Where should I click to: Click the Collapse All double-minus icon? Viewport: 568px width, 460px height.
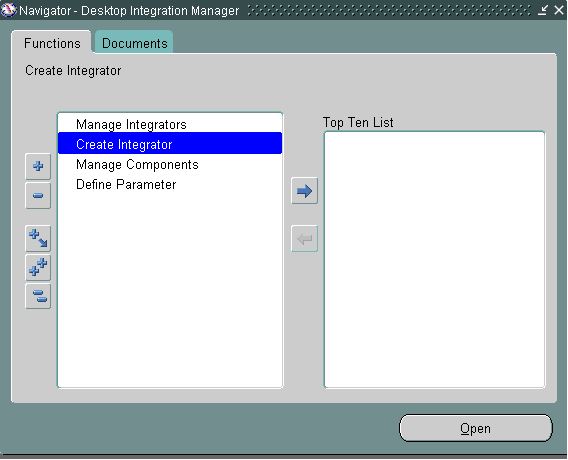point(38,296)
